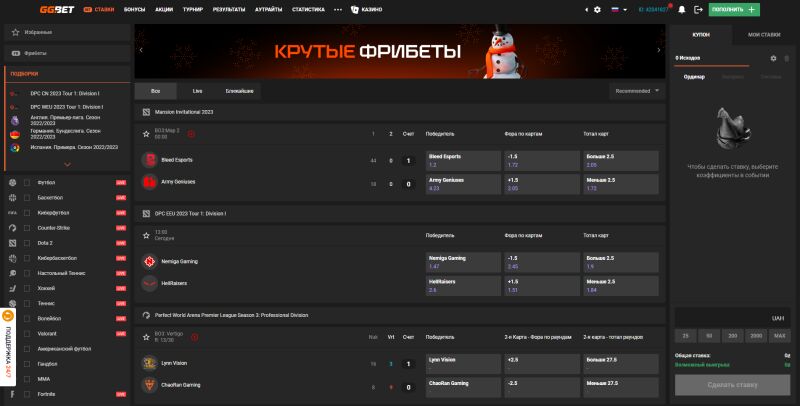Switch to the Ближайшие tab
Image resolution: width=800 pixels, height=406 pixels.
[239, 91]
